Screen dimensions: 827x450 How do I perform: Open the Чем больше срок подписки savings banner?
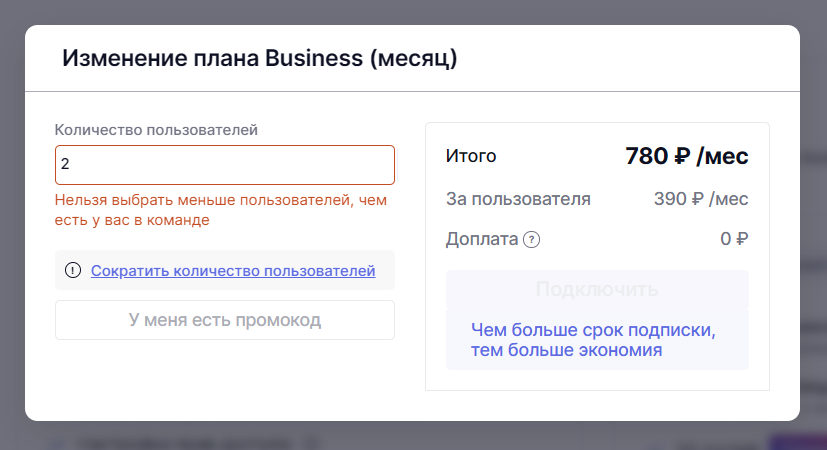[x=597, y=340]
